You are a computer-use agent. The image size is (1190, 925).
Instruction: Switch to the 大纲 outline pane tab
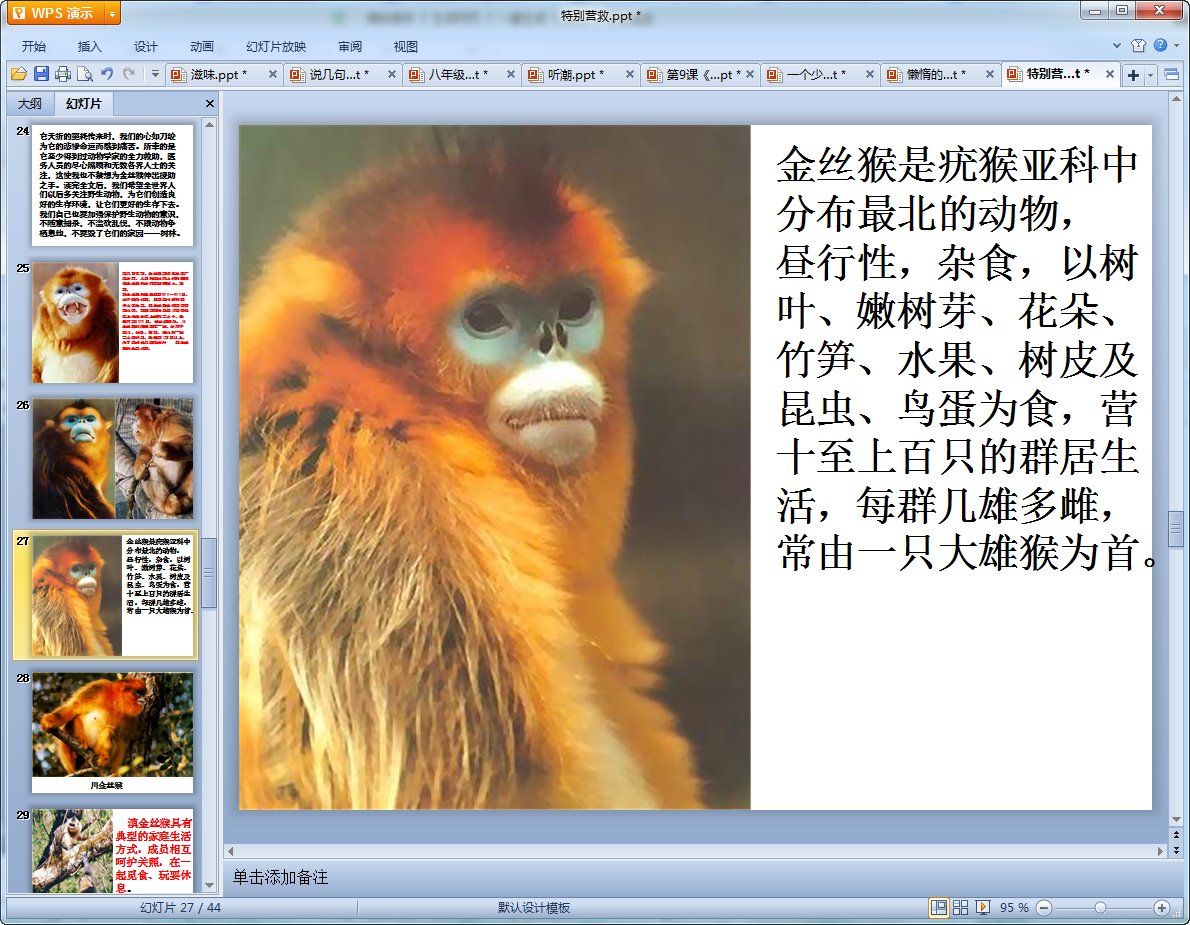tap(30, 103)
